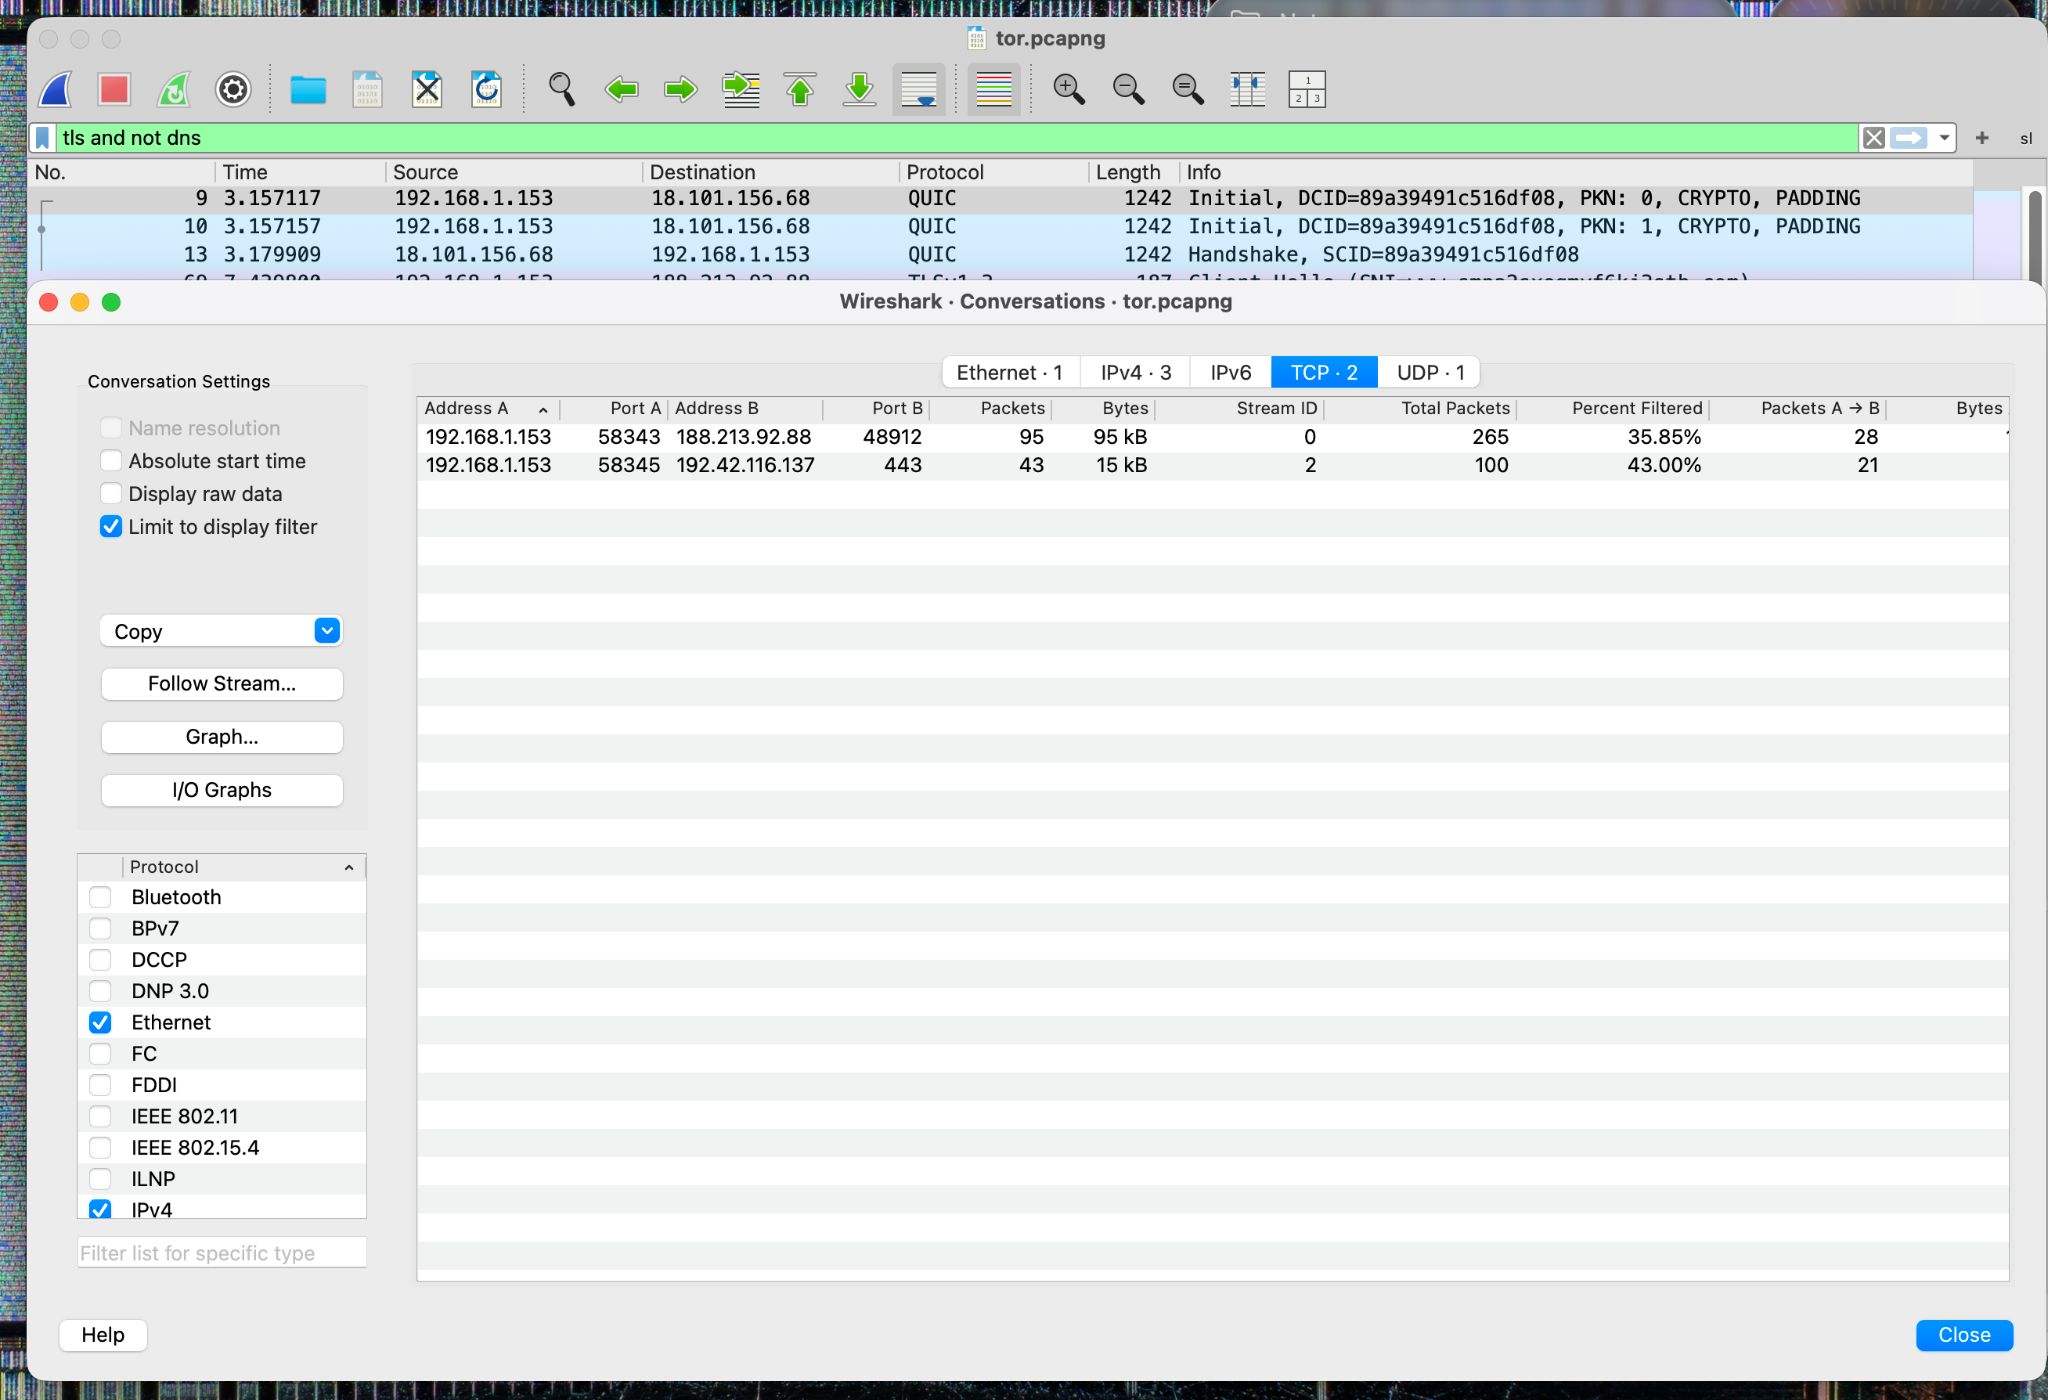Click the Filter list for specific type field
Image resolution: width=2048 pixels, height=1400 pixels.
[x=221, y=1253]
